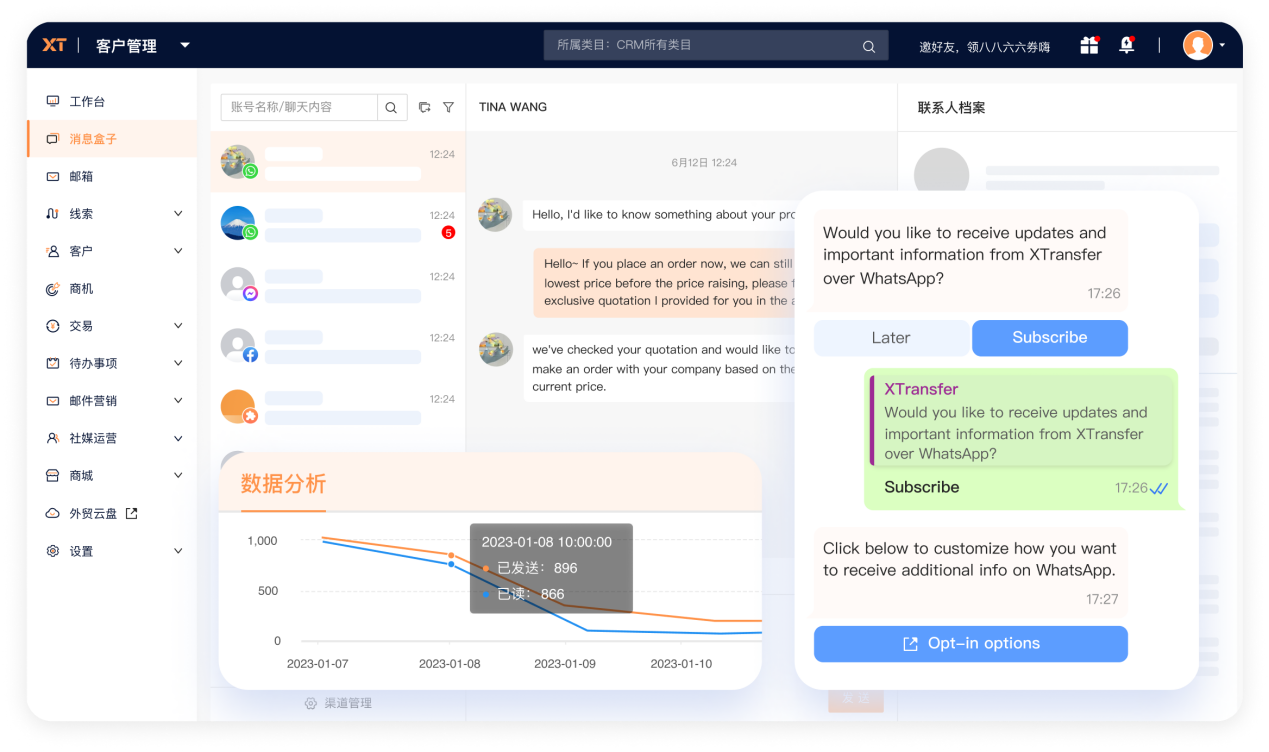
Task: Click the 邮箱 envelope icon
Action: click(x=53, y=176)
